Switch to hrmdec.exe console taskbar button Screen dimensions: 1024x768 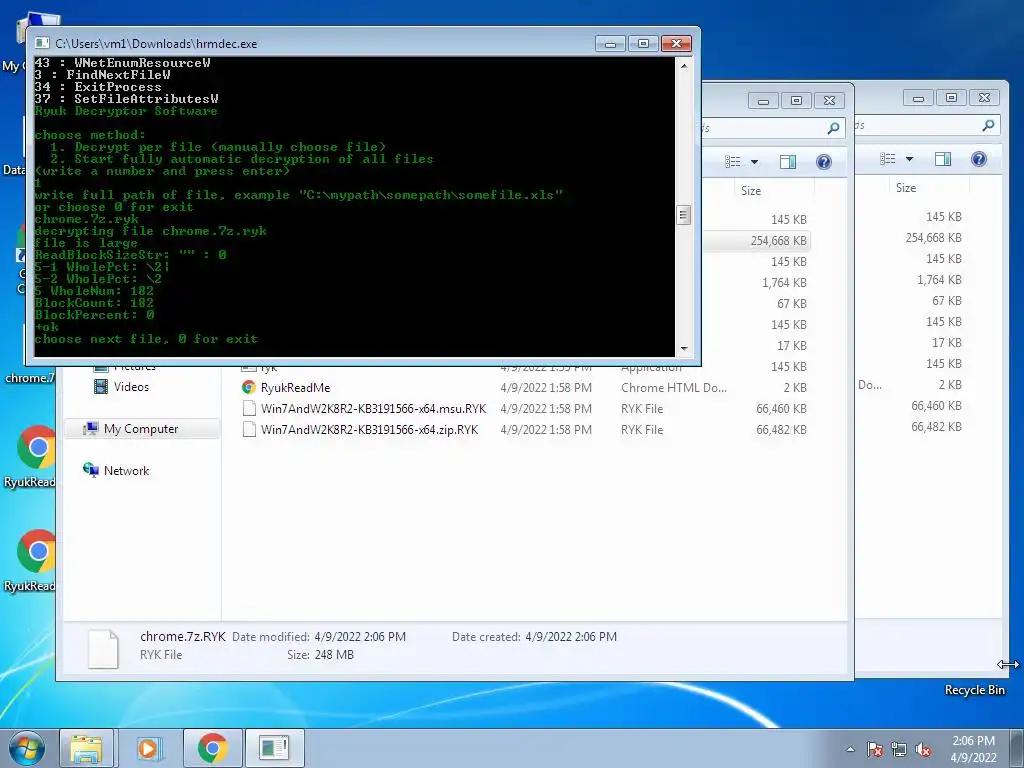(x=274, y=748)
